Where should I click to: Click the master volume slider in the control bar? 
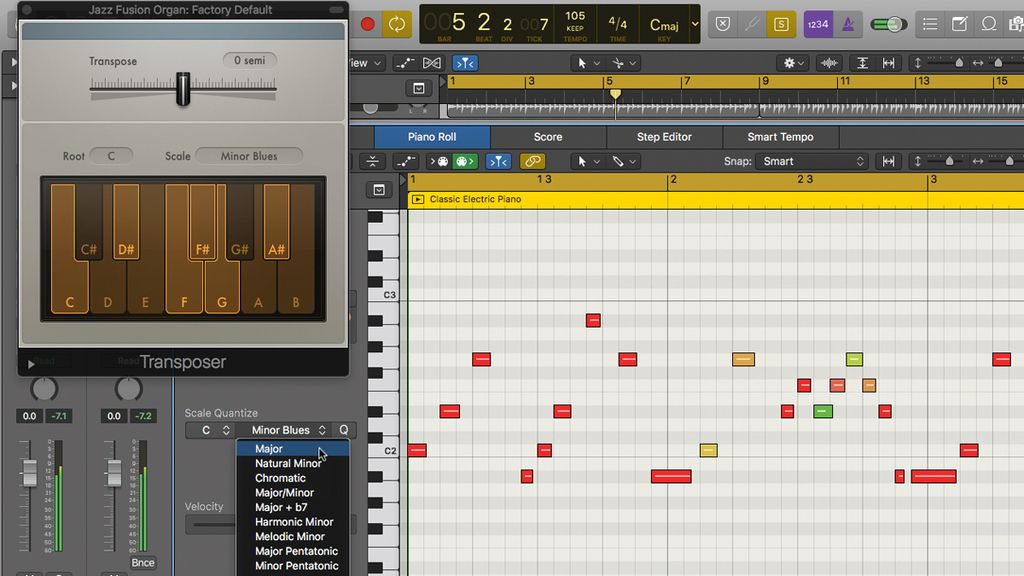tap(888, 22)
